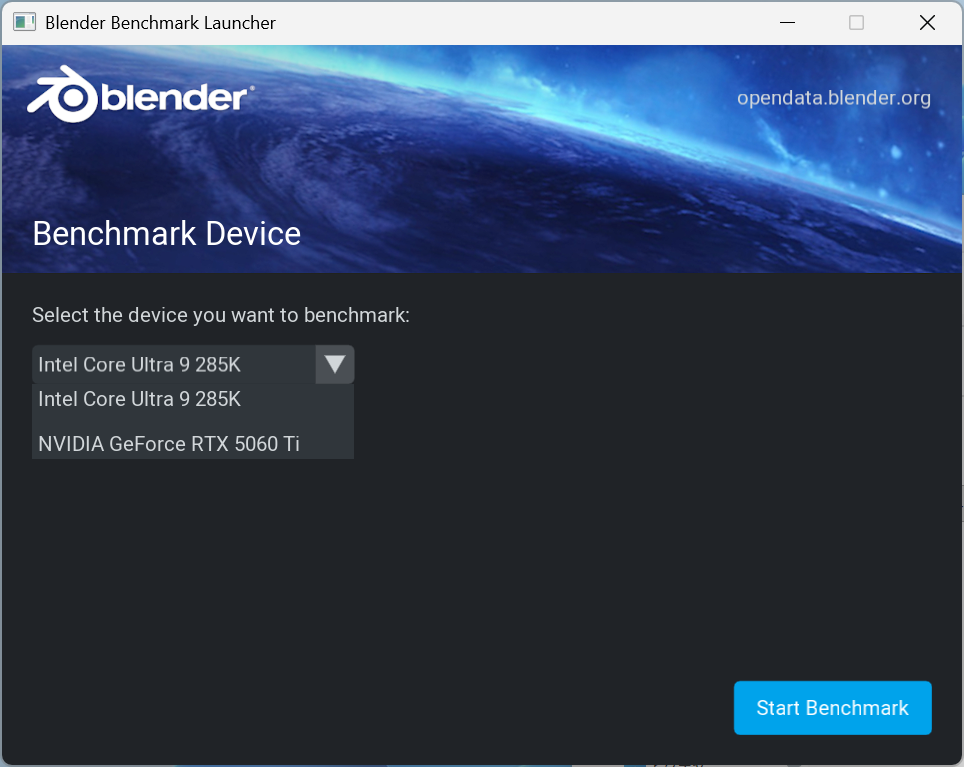Viewport: 964px width, 767px height.
Task: Expand the device dropdown arrow
Action: coord(334,364)
